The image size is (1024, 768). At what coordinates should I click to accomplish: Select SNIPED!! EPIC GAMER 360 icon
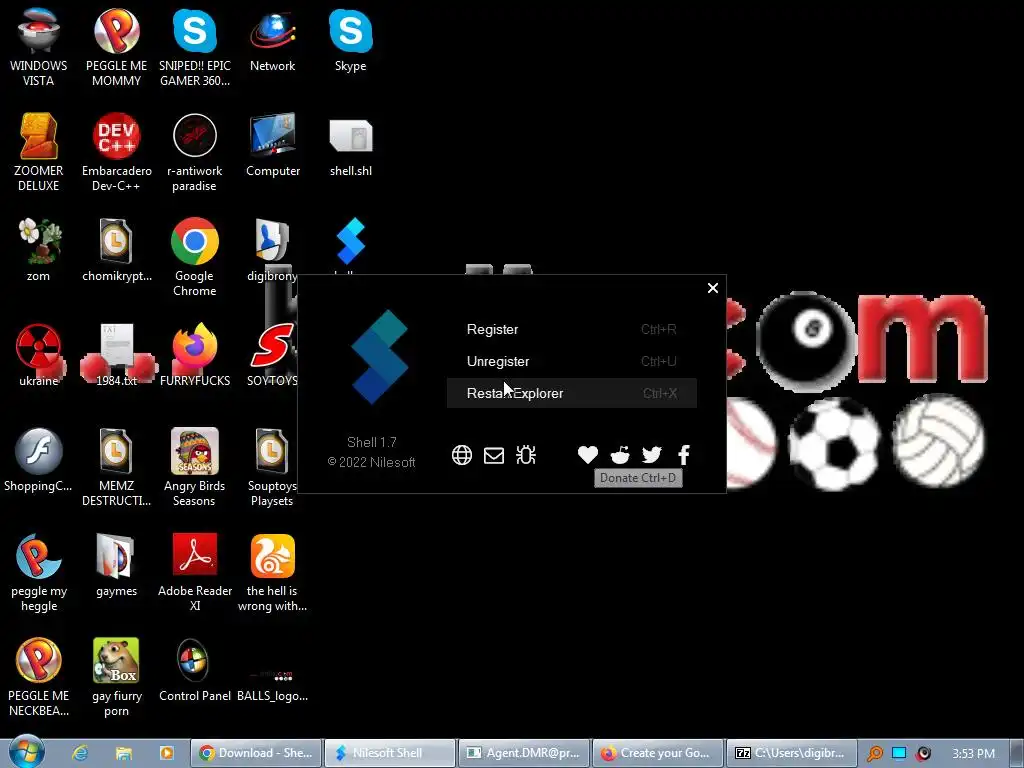195,46
